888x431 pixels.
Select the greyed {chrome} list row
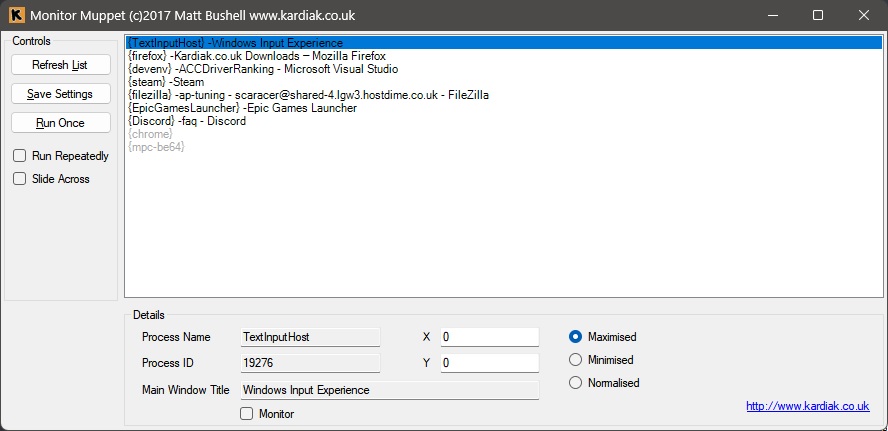pyautogui.click(x=504, y=134)
